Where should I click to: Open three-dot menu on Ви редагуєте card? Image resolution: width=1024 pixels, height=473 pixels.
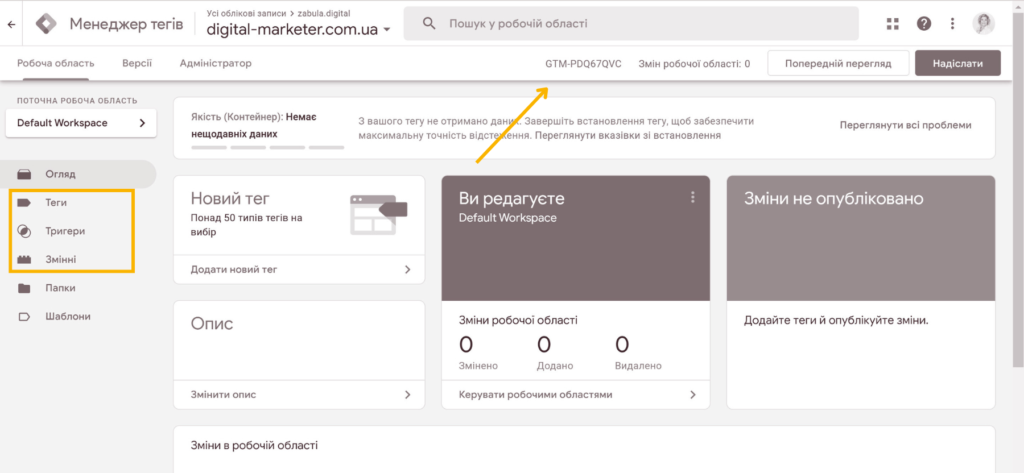(693, 197)
